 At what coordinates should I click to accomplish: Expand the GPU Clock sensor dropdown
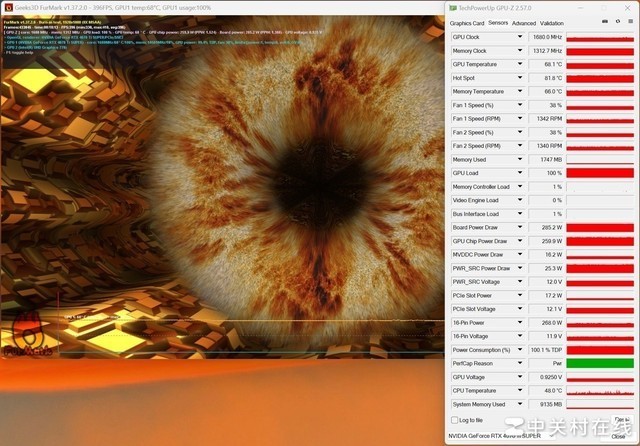pos(519,37)
